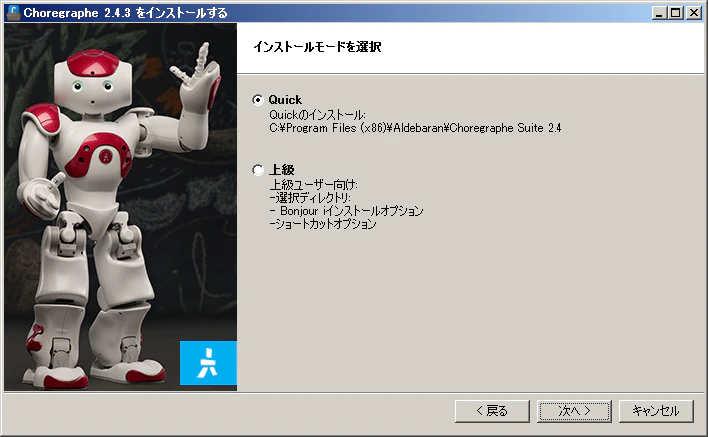This screenshot has height=437, width=708.
Task: Click the blue Aldebaran logo badge
Action: pos(208,363)
